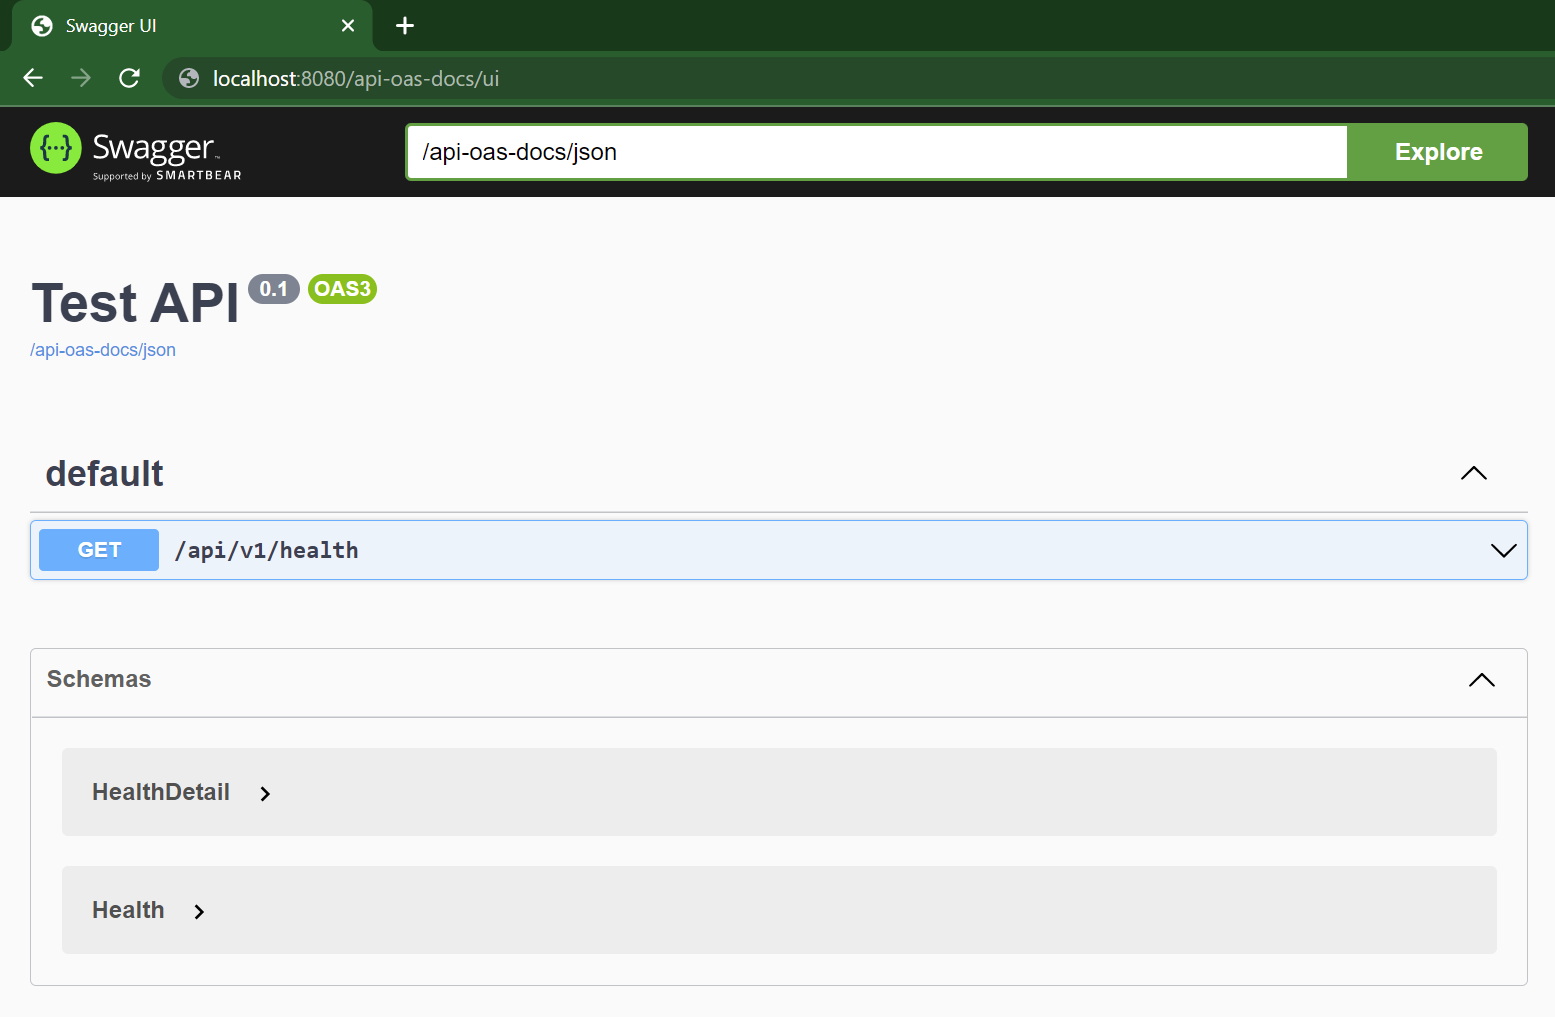This screenshot has height=1017, width=1555.
Task: Collapse the Schemas section
Action: [1482, 680]
